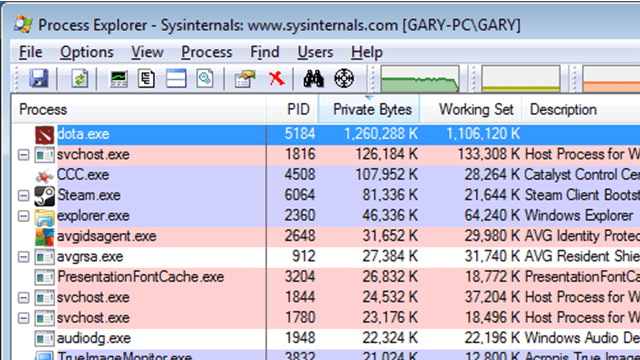
Task: Select the Find Window's Process crosshair icon
Action: pos(344,78)
